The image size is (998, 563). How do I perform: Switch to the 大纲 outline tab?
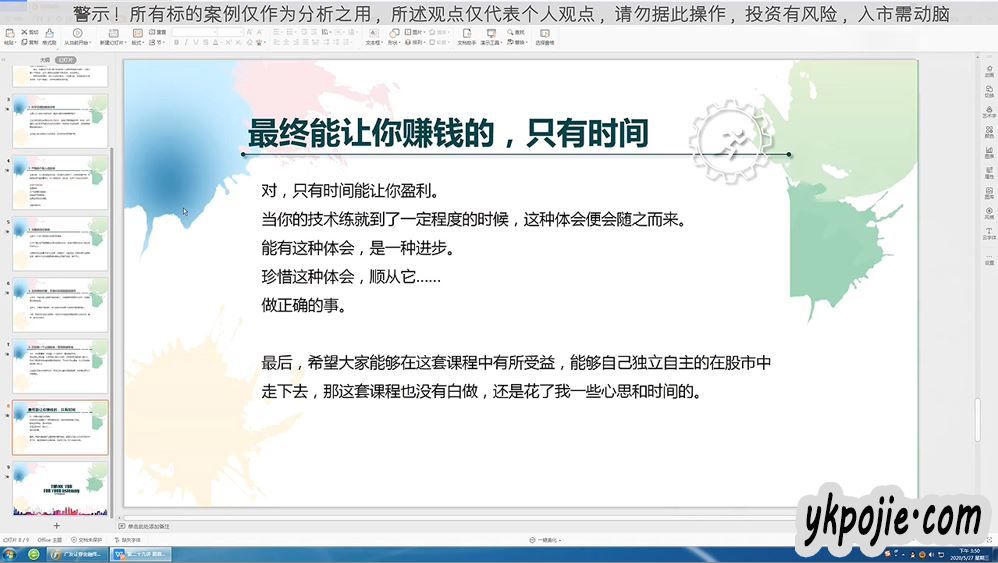coord(44,60)
